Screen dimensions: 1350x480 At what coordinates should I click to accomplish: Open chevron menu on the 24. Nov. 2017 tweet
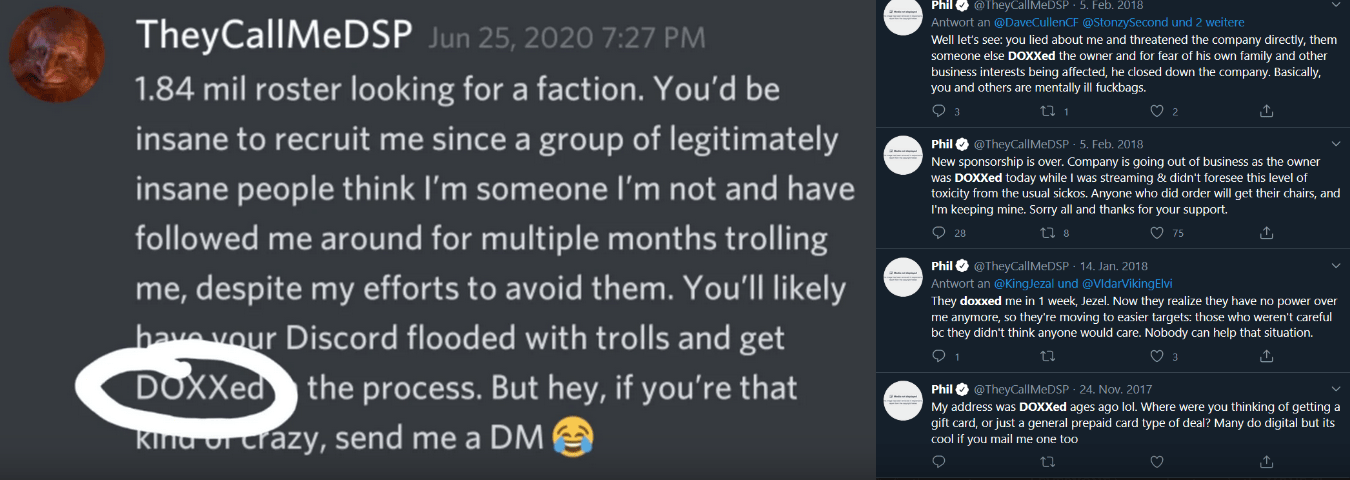pyautogui.click(x=1336, y=389)
